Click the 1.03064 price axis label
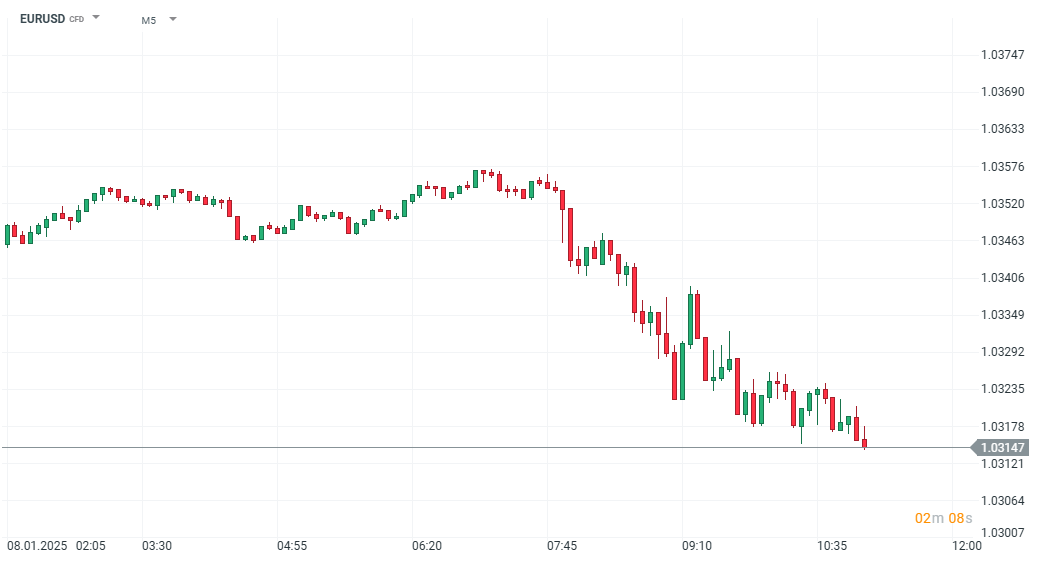1041x563 pixels. tap(1001, 500)
